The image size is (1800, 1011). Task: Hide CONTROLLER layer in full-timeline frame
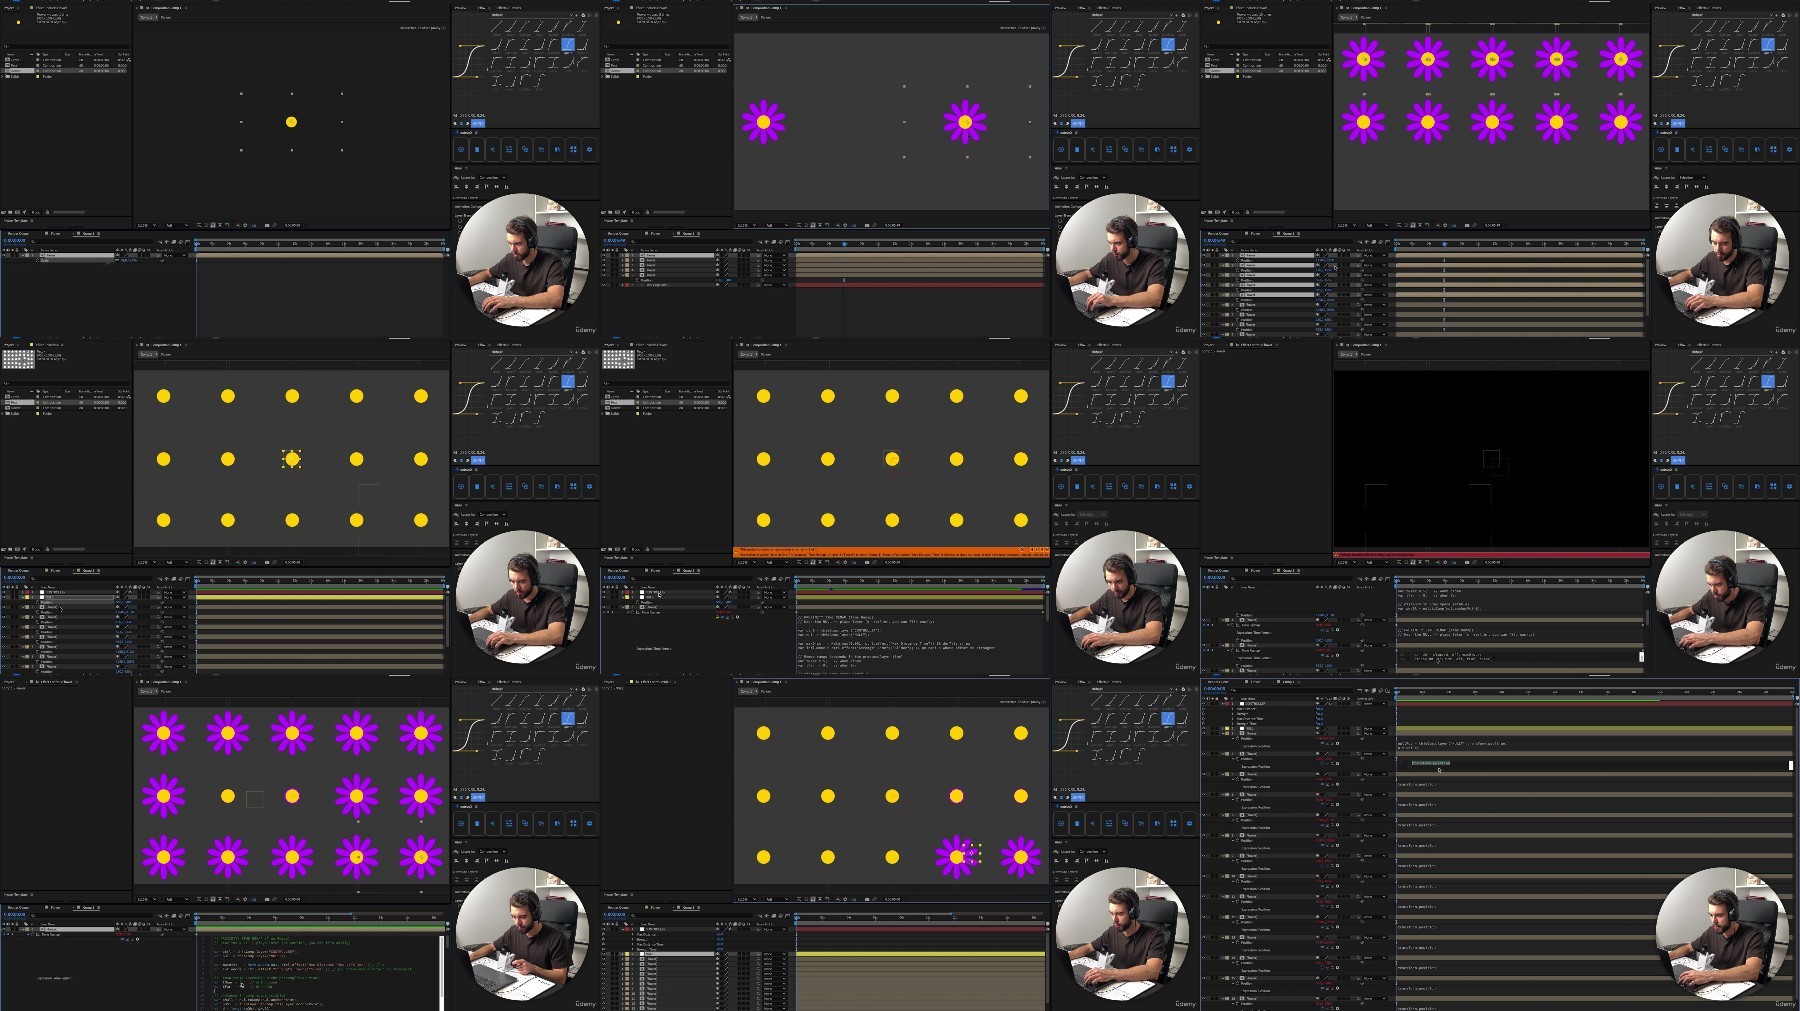tap(1204, 704)
